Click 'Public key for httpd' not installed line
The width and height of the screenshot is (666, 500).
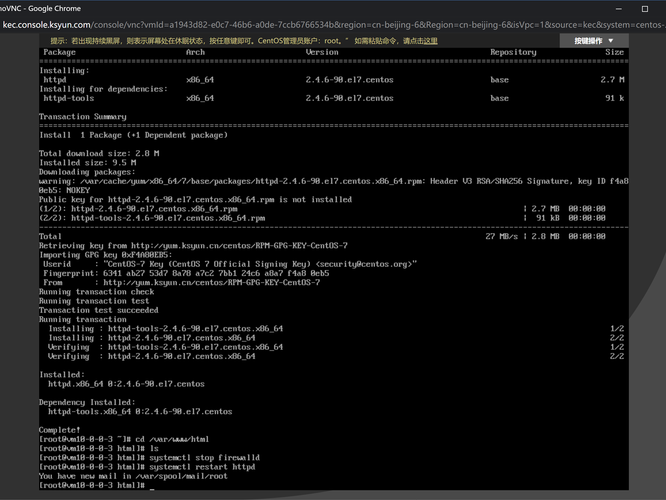tap(195, 200)
